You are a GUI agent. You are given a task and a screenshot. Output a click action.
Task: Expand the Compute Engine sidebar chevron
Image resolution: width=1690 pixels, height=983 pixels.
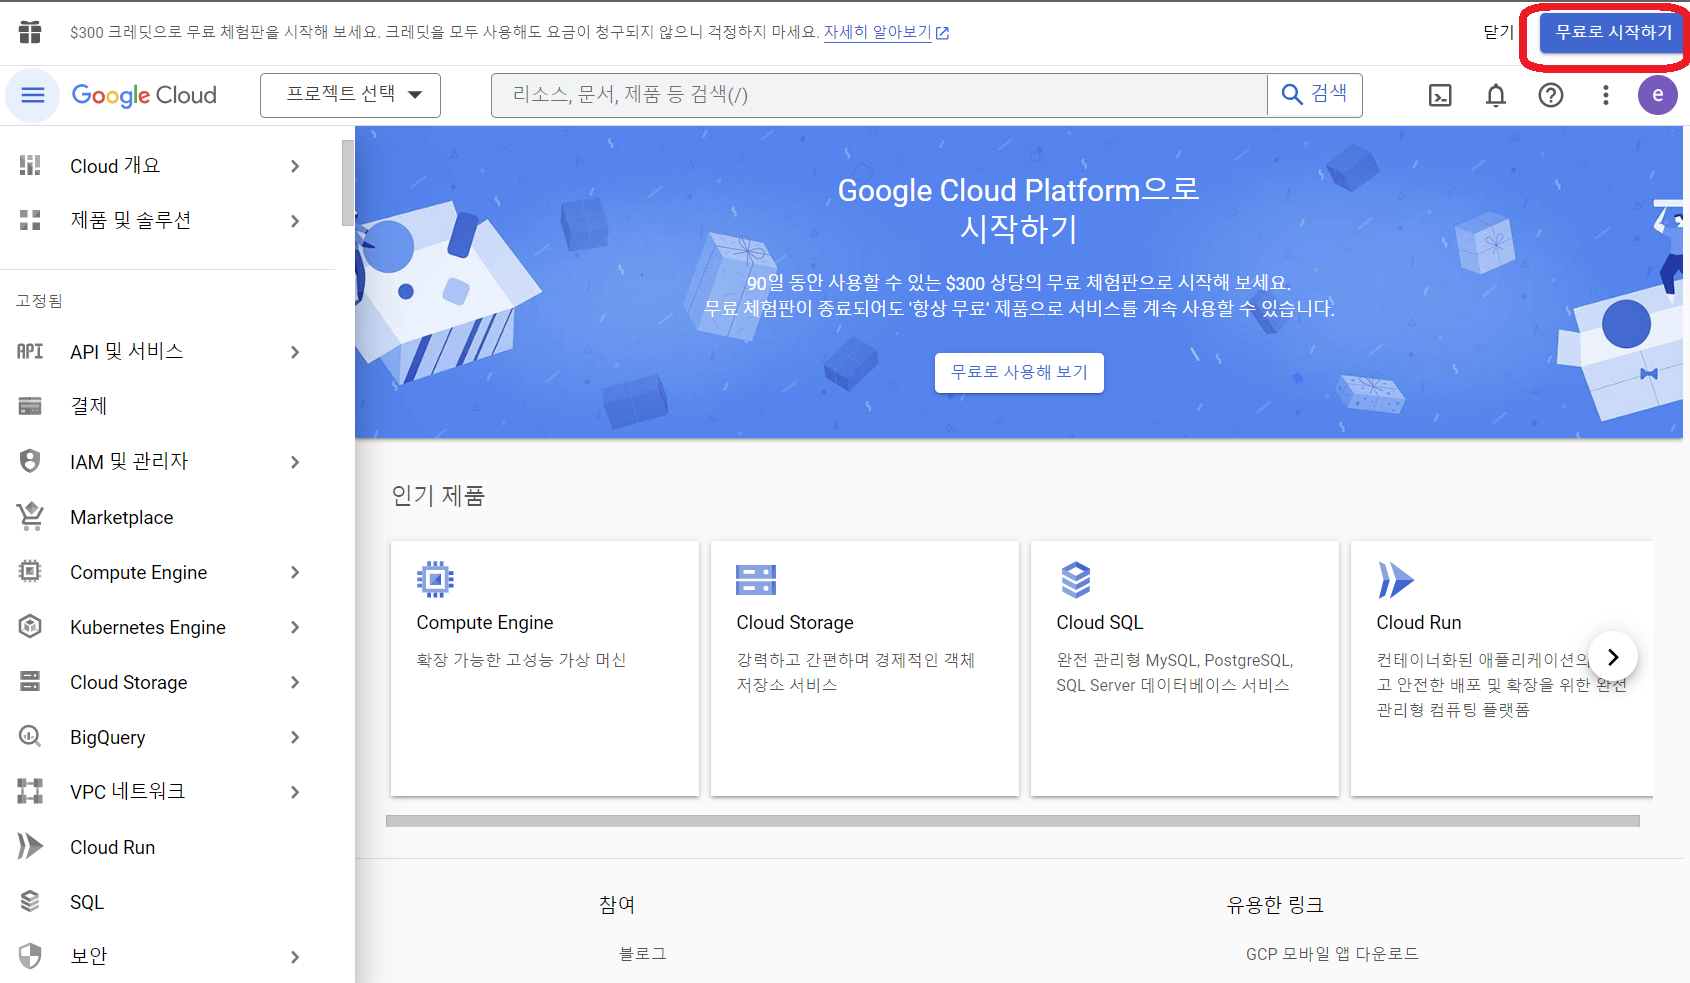coord(295,572)
